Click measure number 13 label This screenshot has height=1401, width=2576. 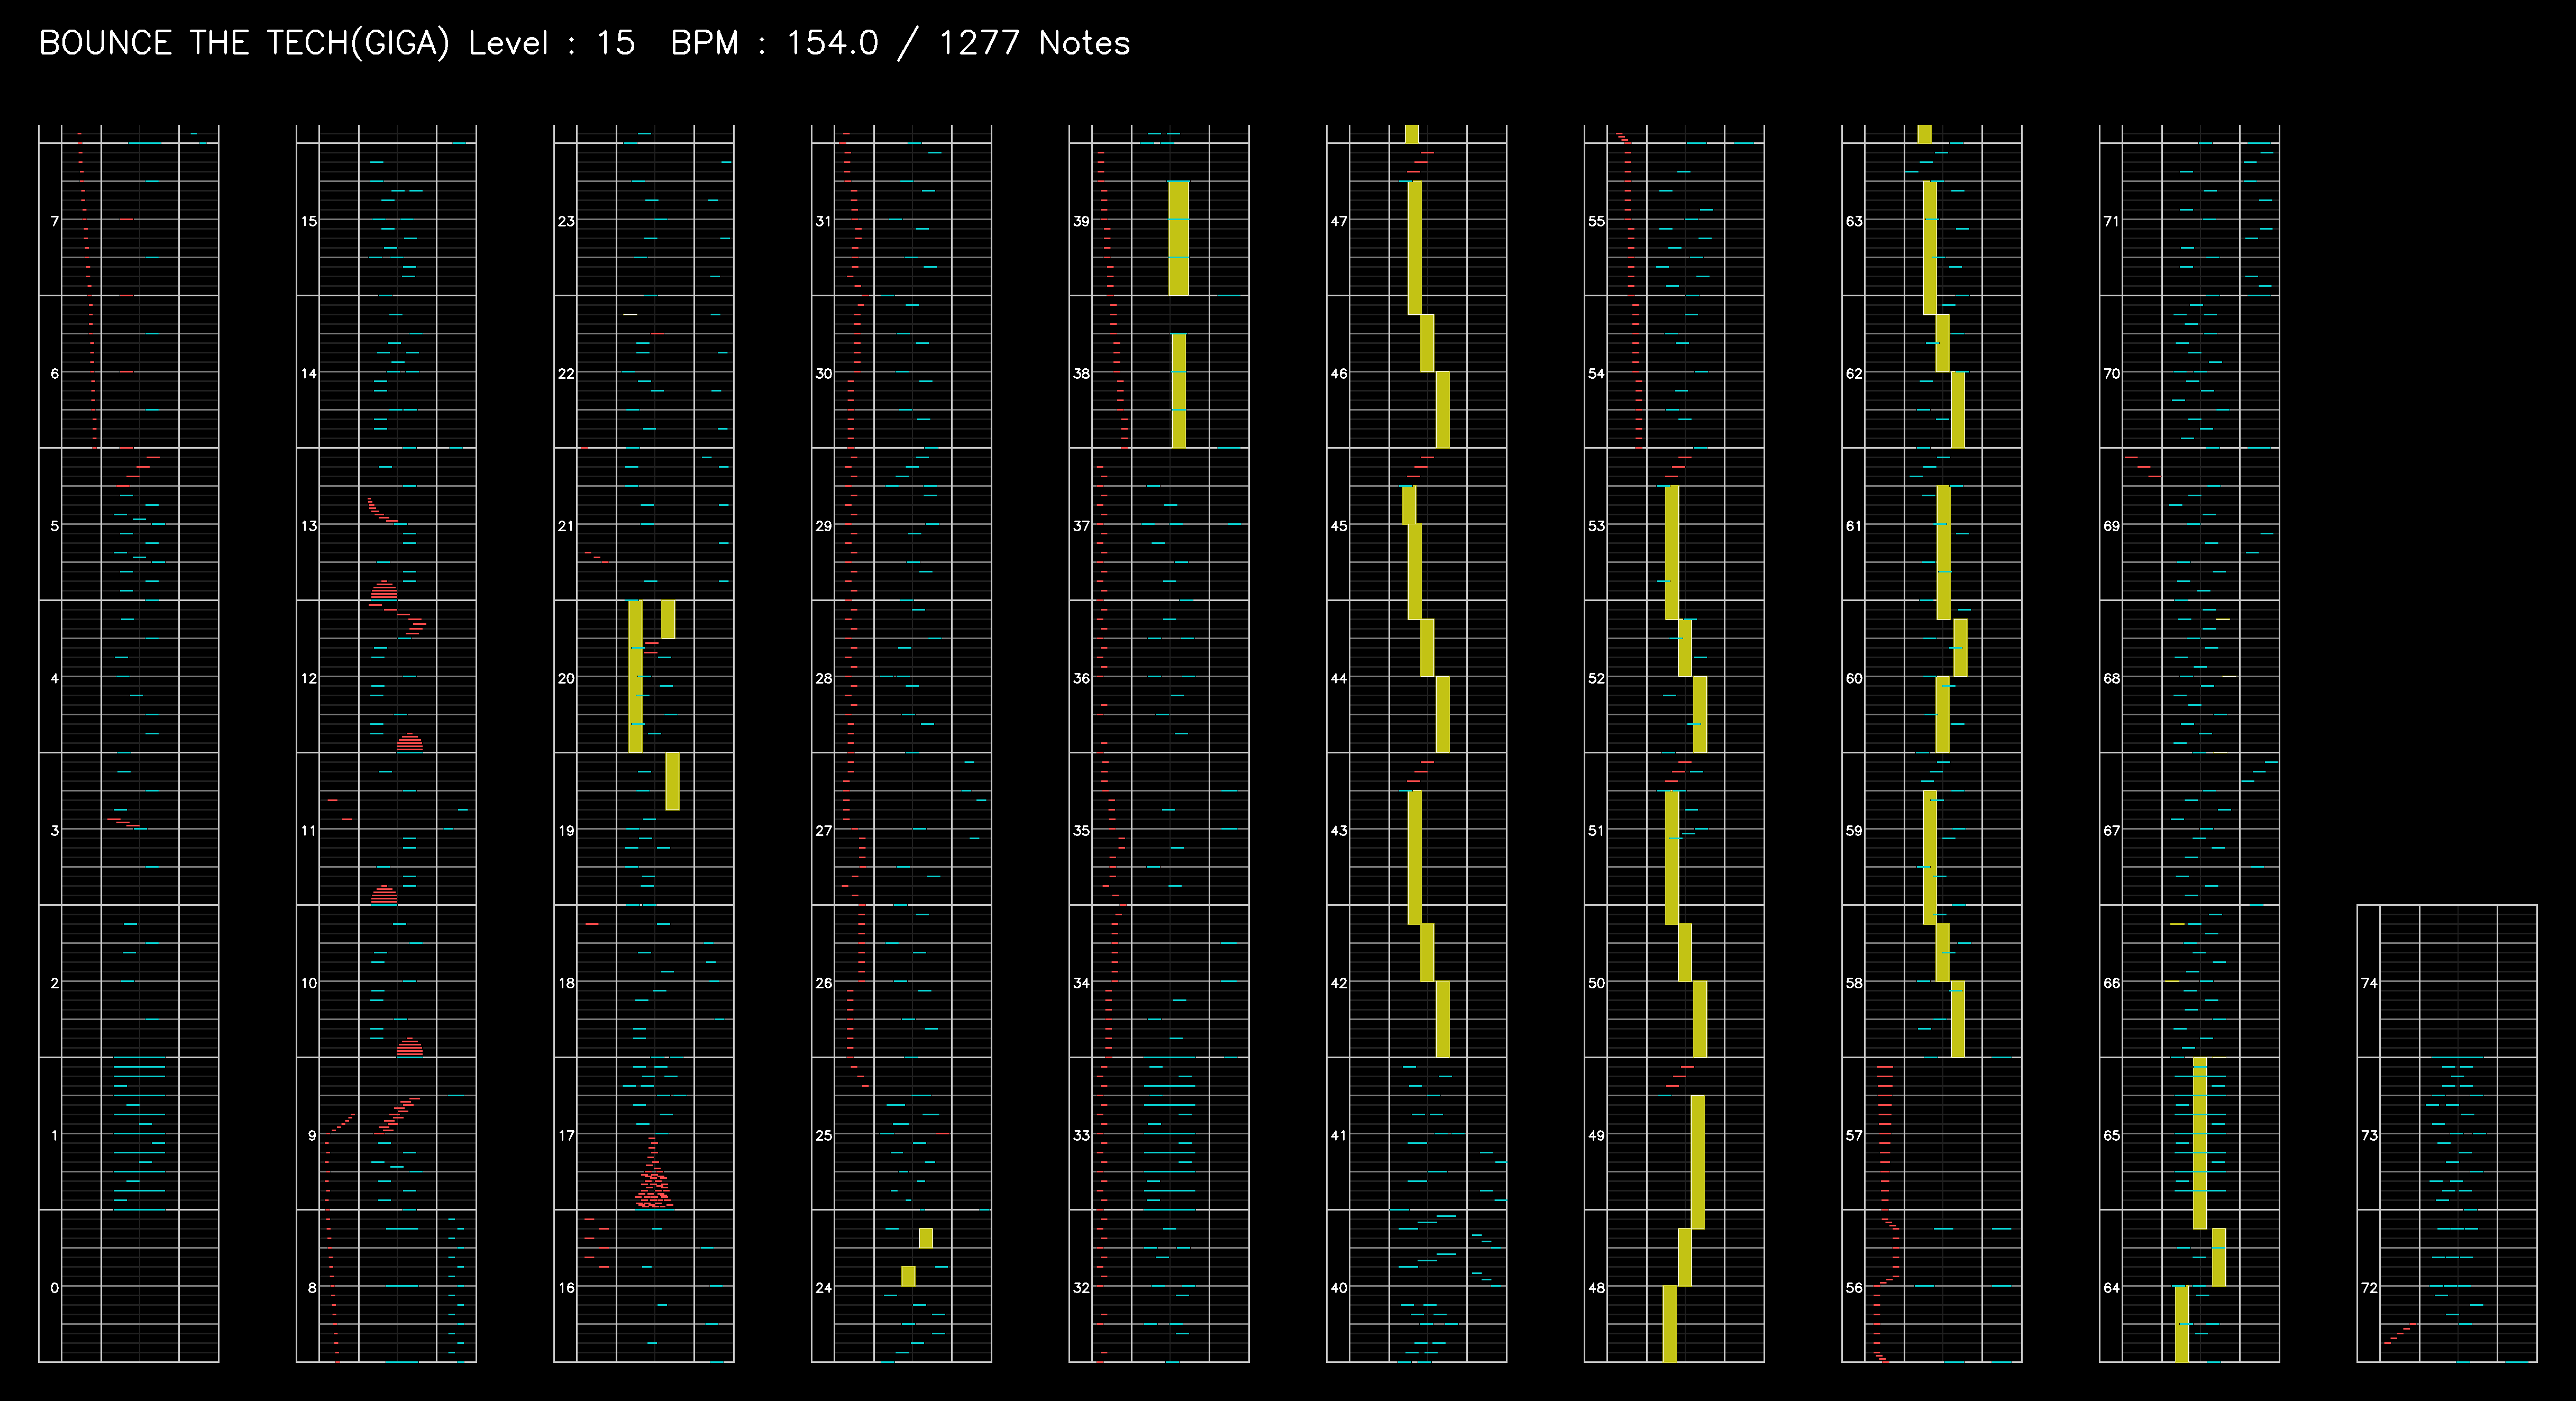[x=309, y=526]
